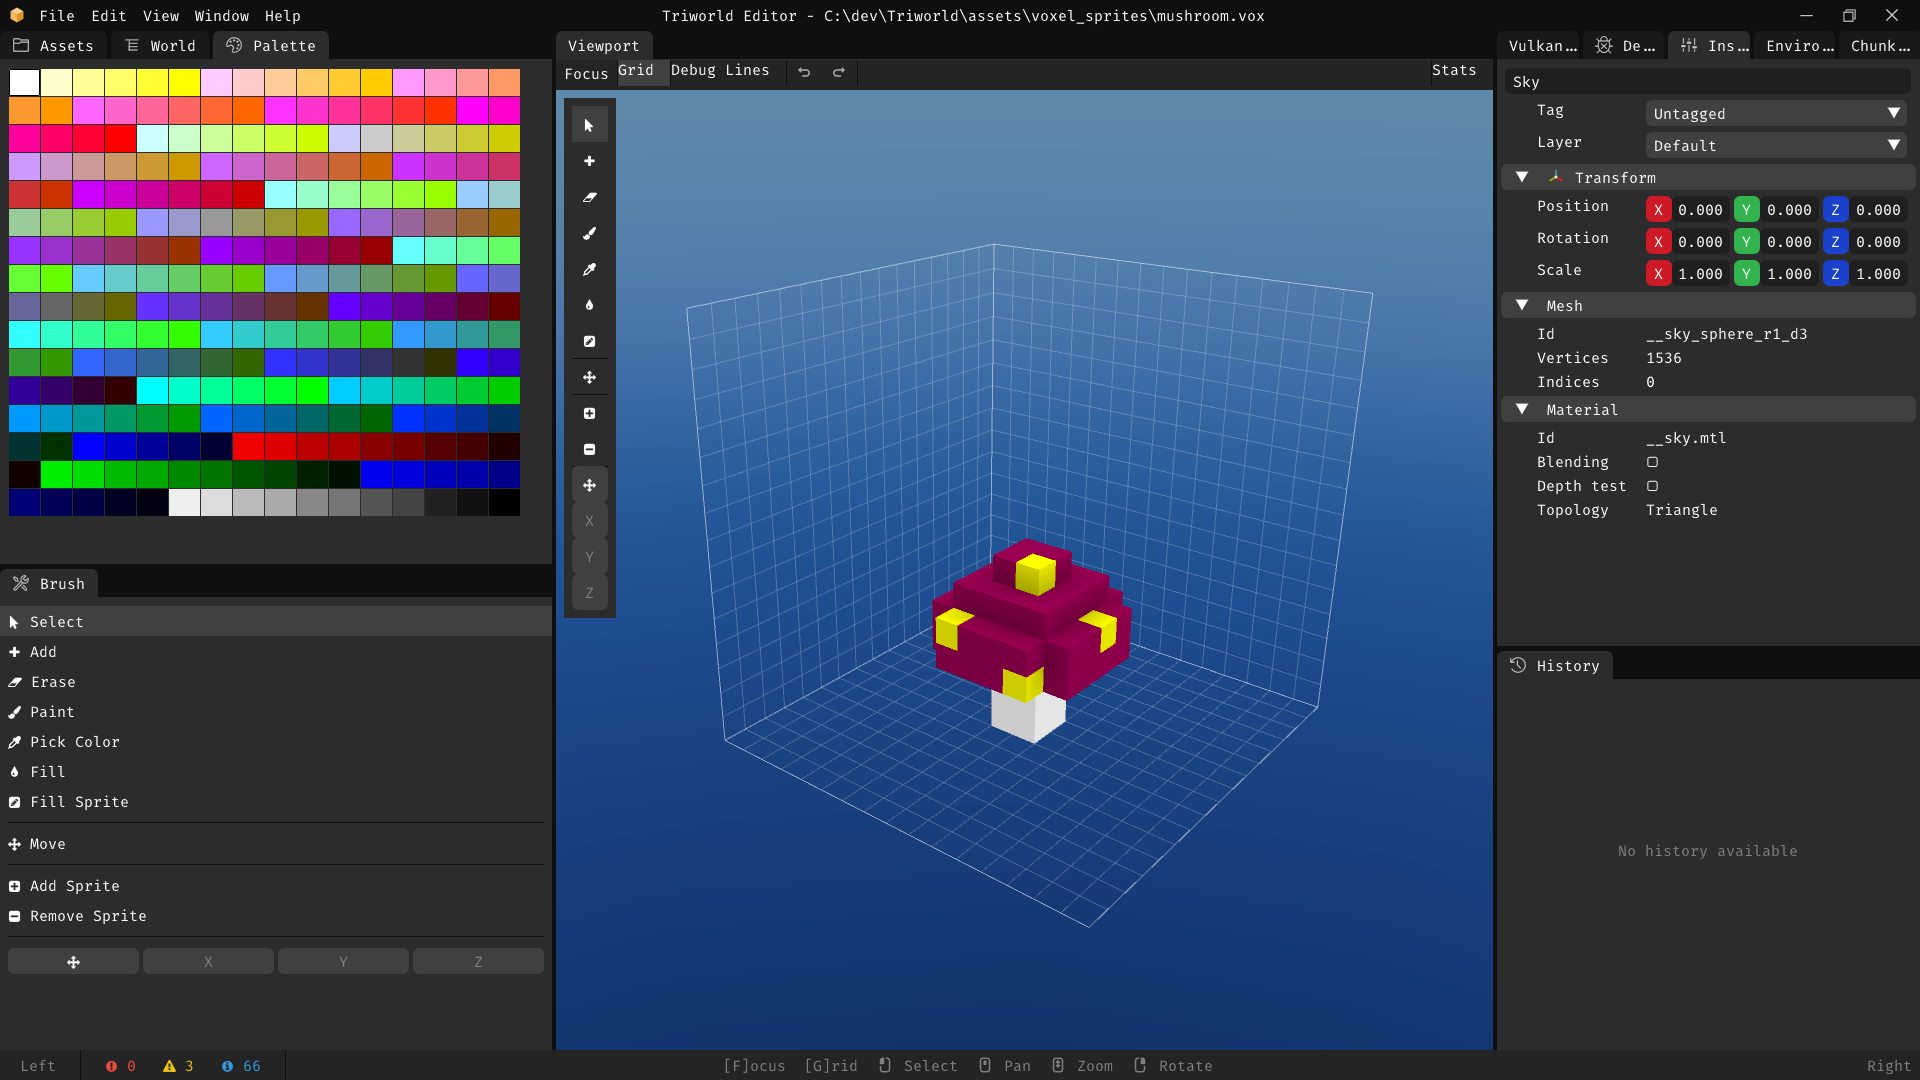This screenshot has height=1080, width=1920.
Task: Choose the color picker eyedropper icon
Action: [589, 269]
